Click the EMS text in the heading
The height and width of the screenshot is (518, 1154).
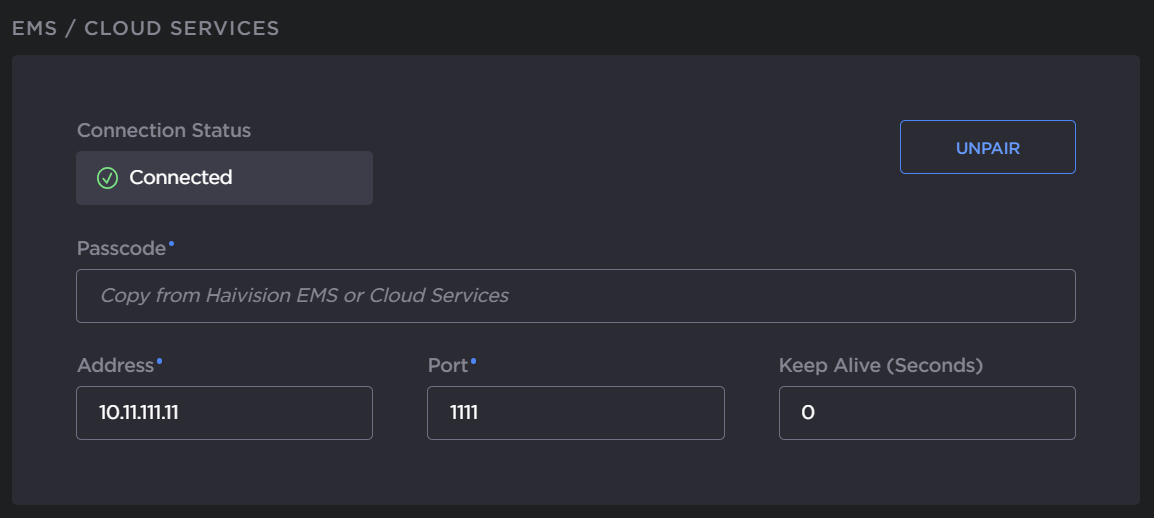click(34, 28)
